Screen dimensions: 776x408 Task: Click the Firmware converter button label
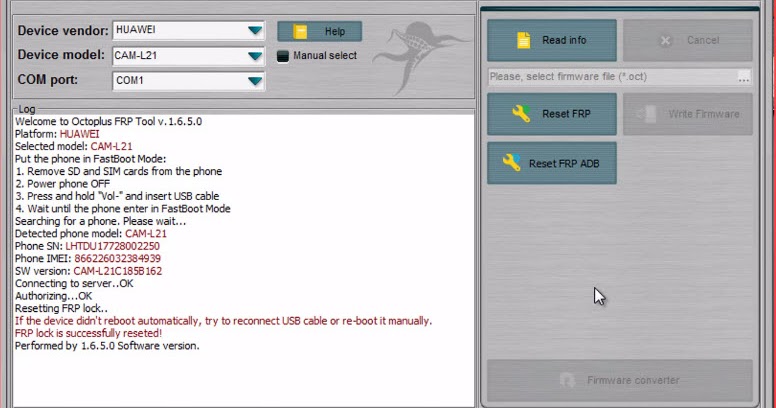point(633,380)
